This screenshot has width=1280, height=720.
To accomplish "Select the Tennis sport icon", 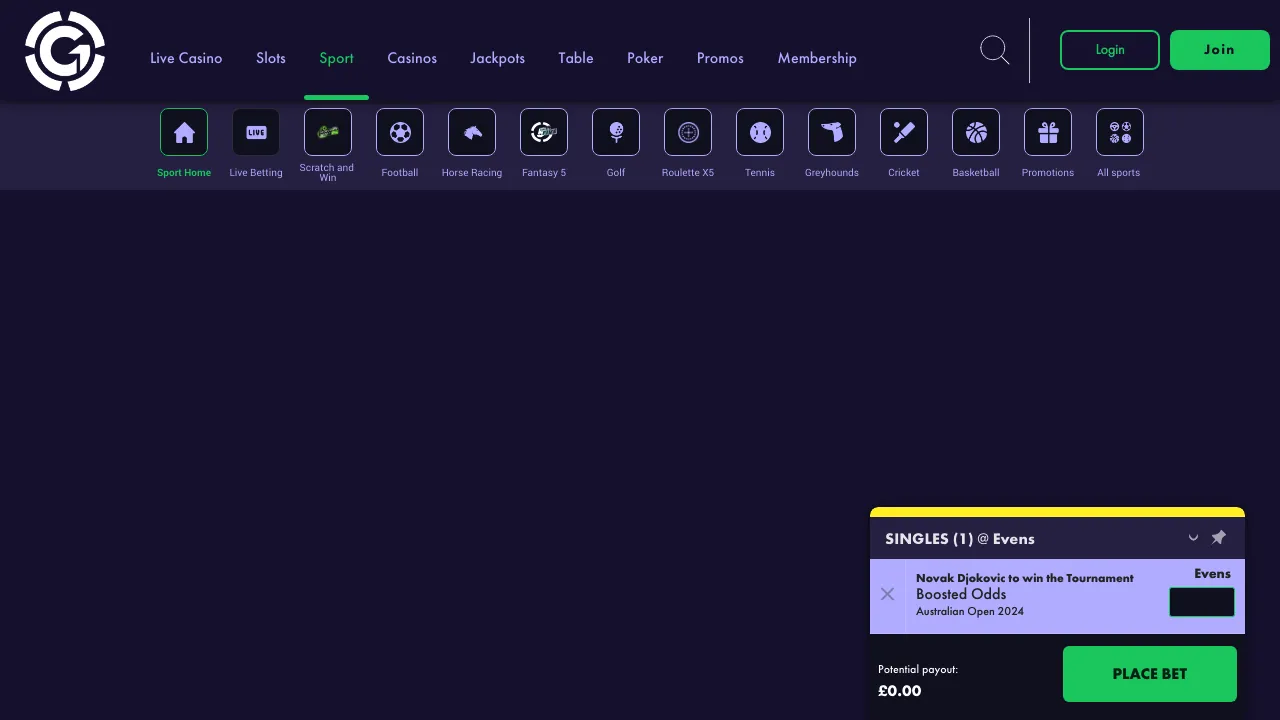I will pyautogui.click(x=760, y=132).
